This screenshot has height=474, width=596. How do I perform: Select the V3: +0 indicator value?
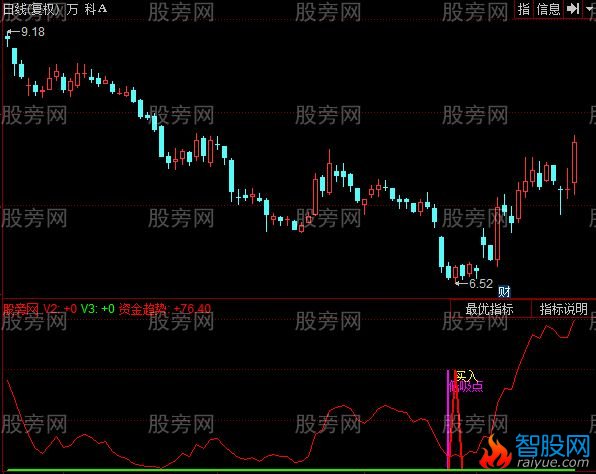(98, 309)
